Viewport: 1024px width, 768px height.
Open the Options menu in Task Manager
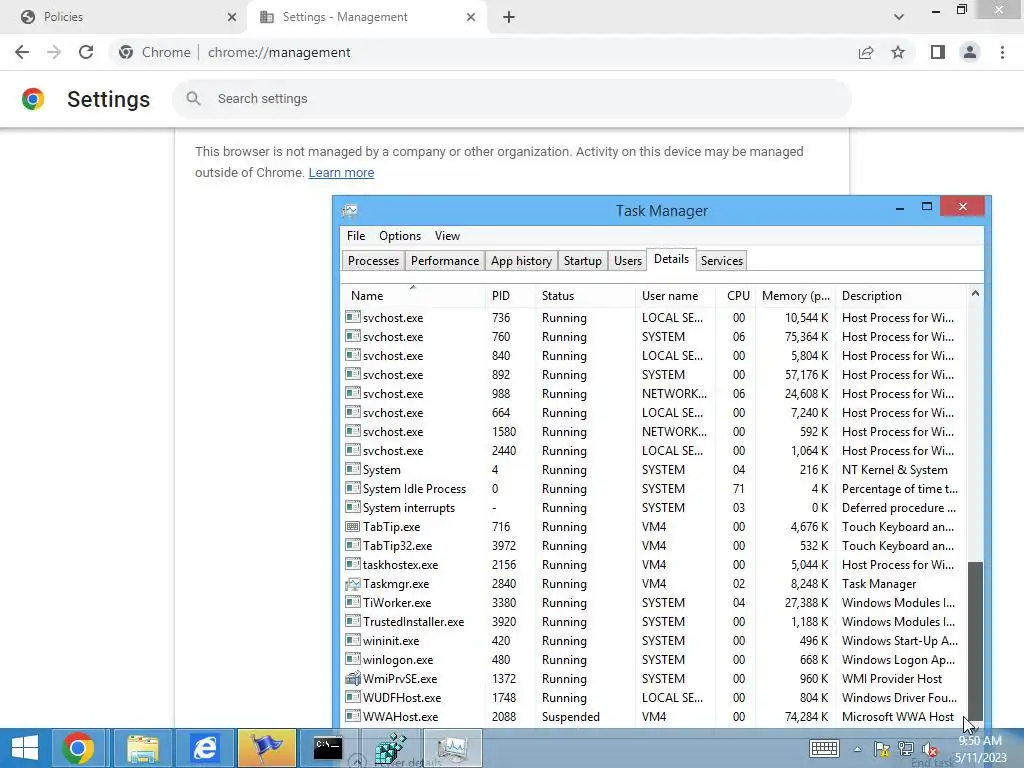point(400,236)
